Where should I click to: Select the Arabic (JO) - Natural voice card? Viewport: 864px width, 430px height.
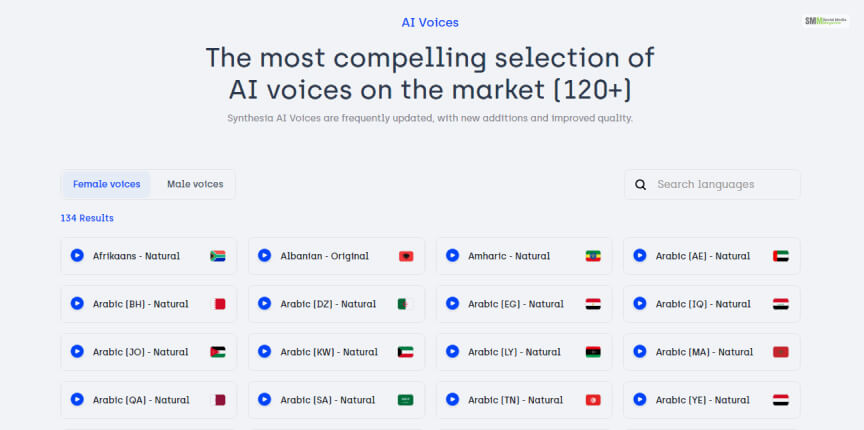click(x=148, y=352)
